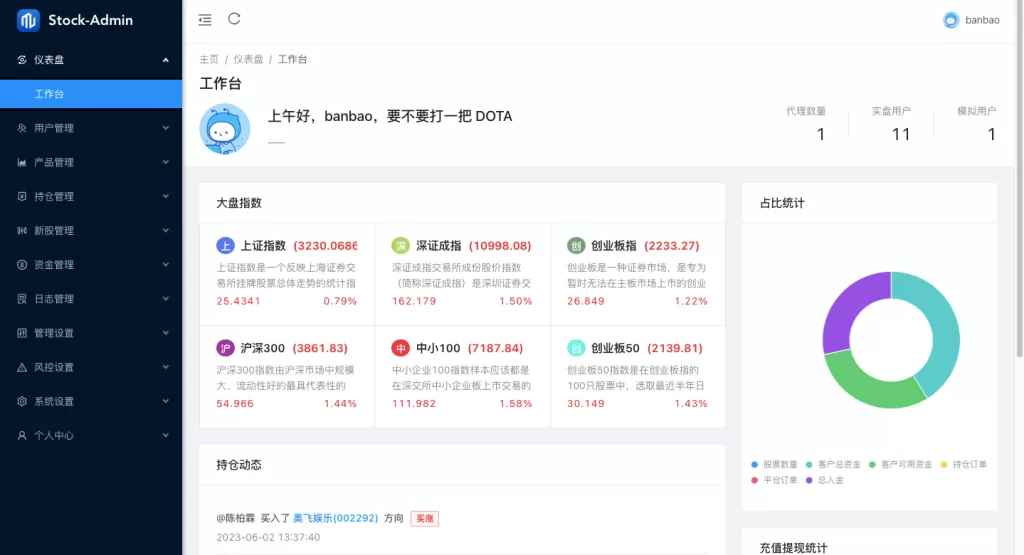Click the teal 创 badge of 创业板50
The height and width of the screenshot is (555, 1024).
pos(576,348)
